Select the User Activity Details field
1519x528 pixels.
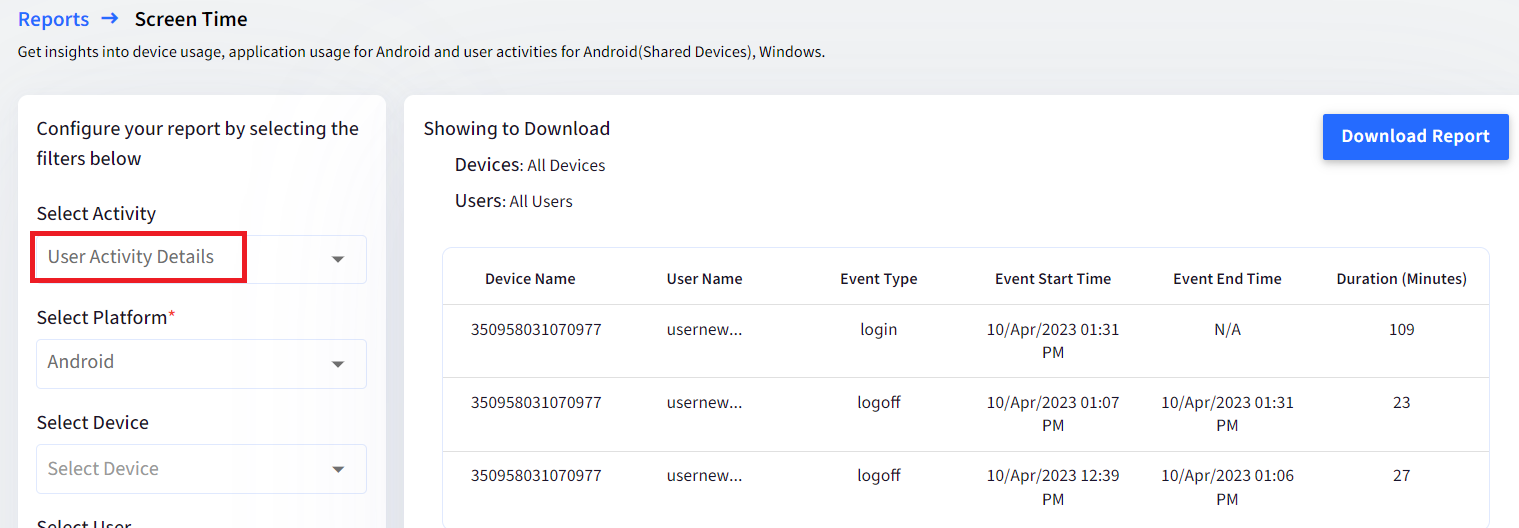201,259
